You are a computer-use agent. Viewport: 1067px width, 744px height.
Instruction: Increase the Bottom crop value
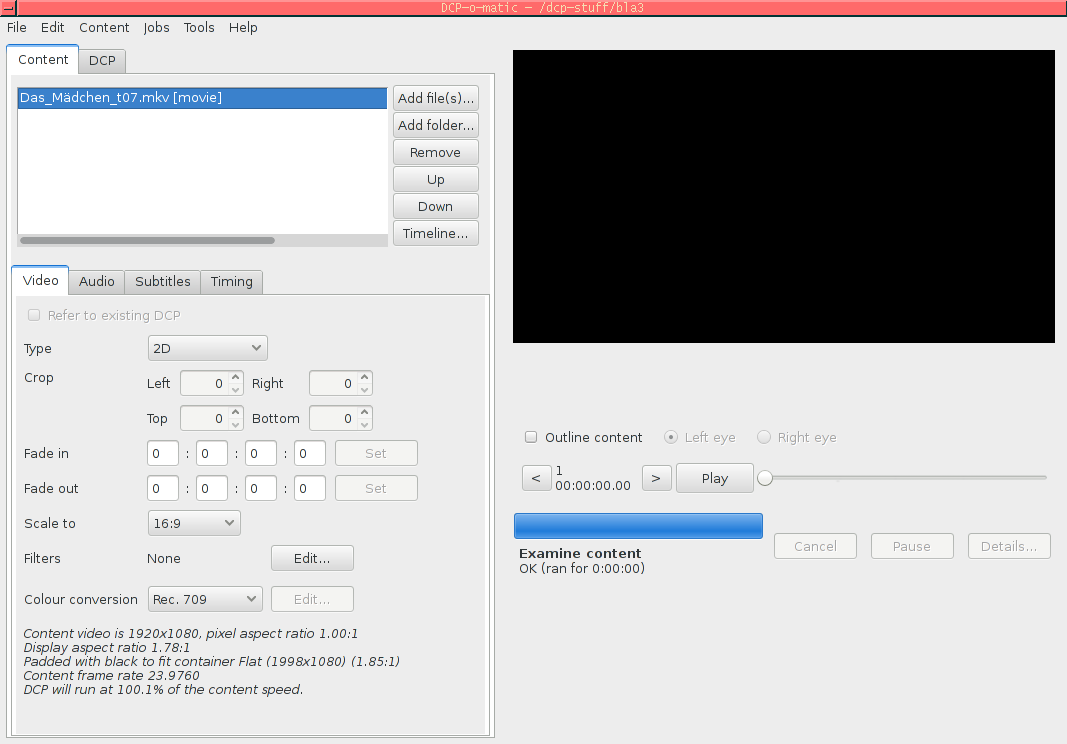(x=365, y=412)
